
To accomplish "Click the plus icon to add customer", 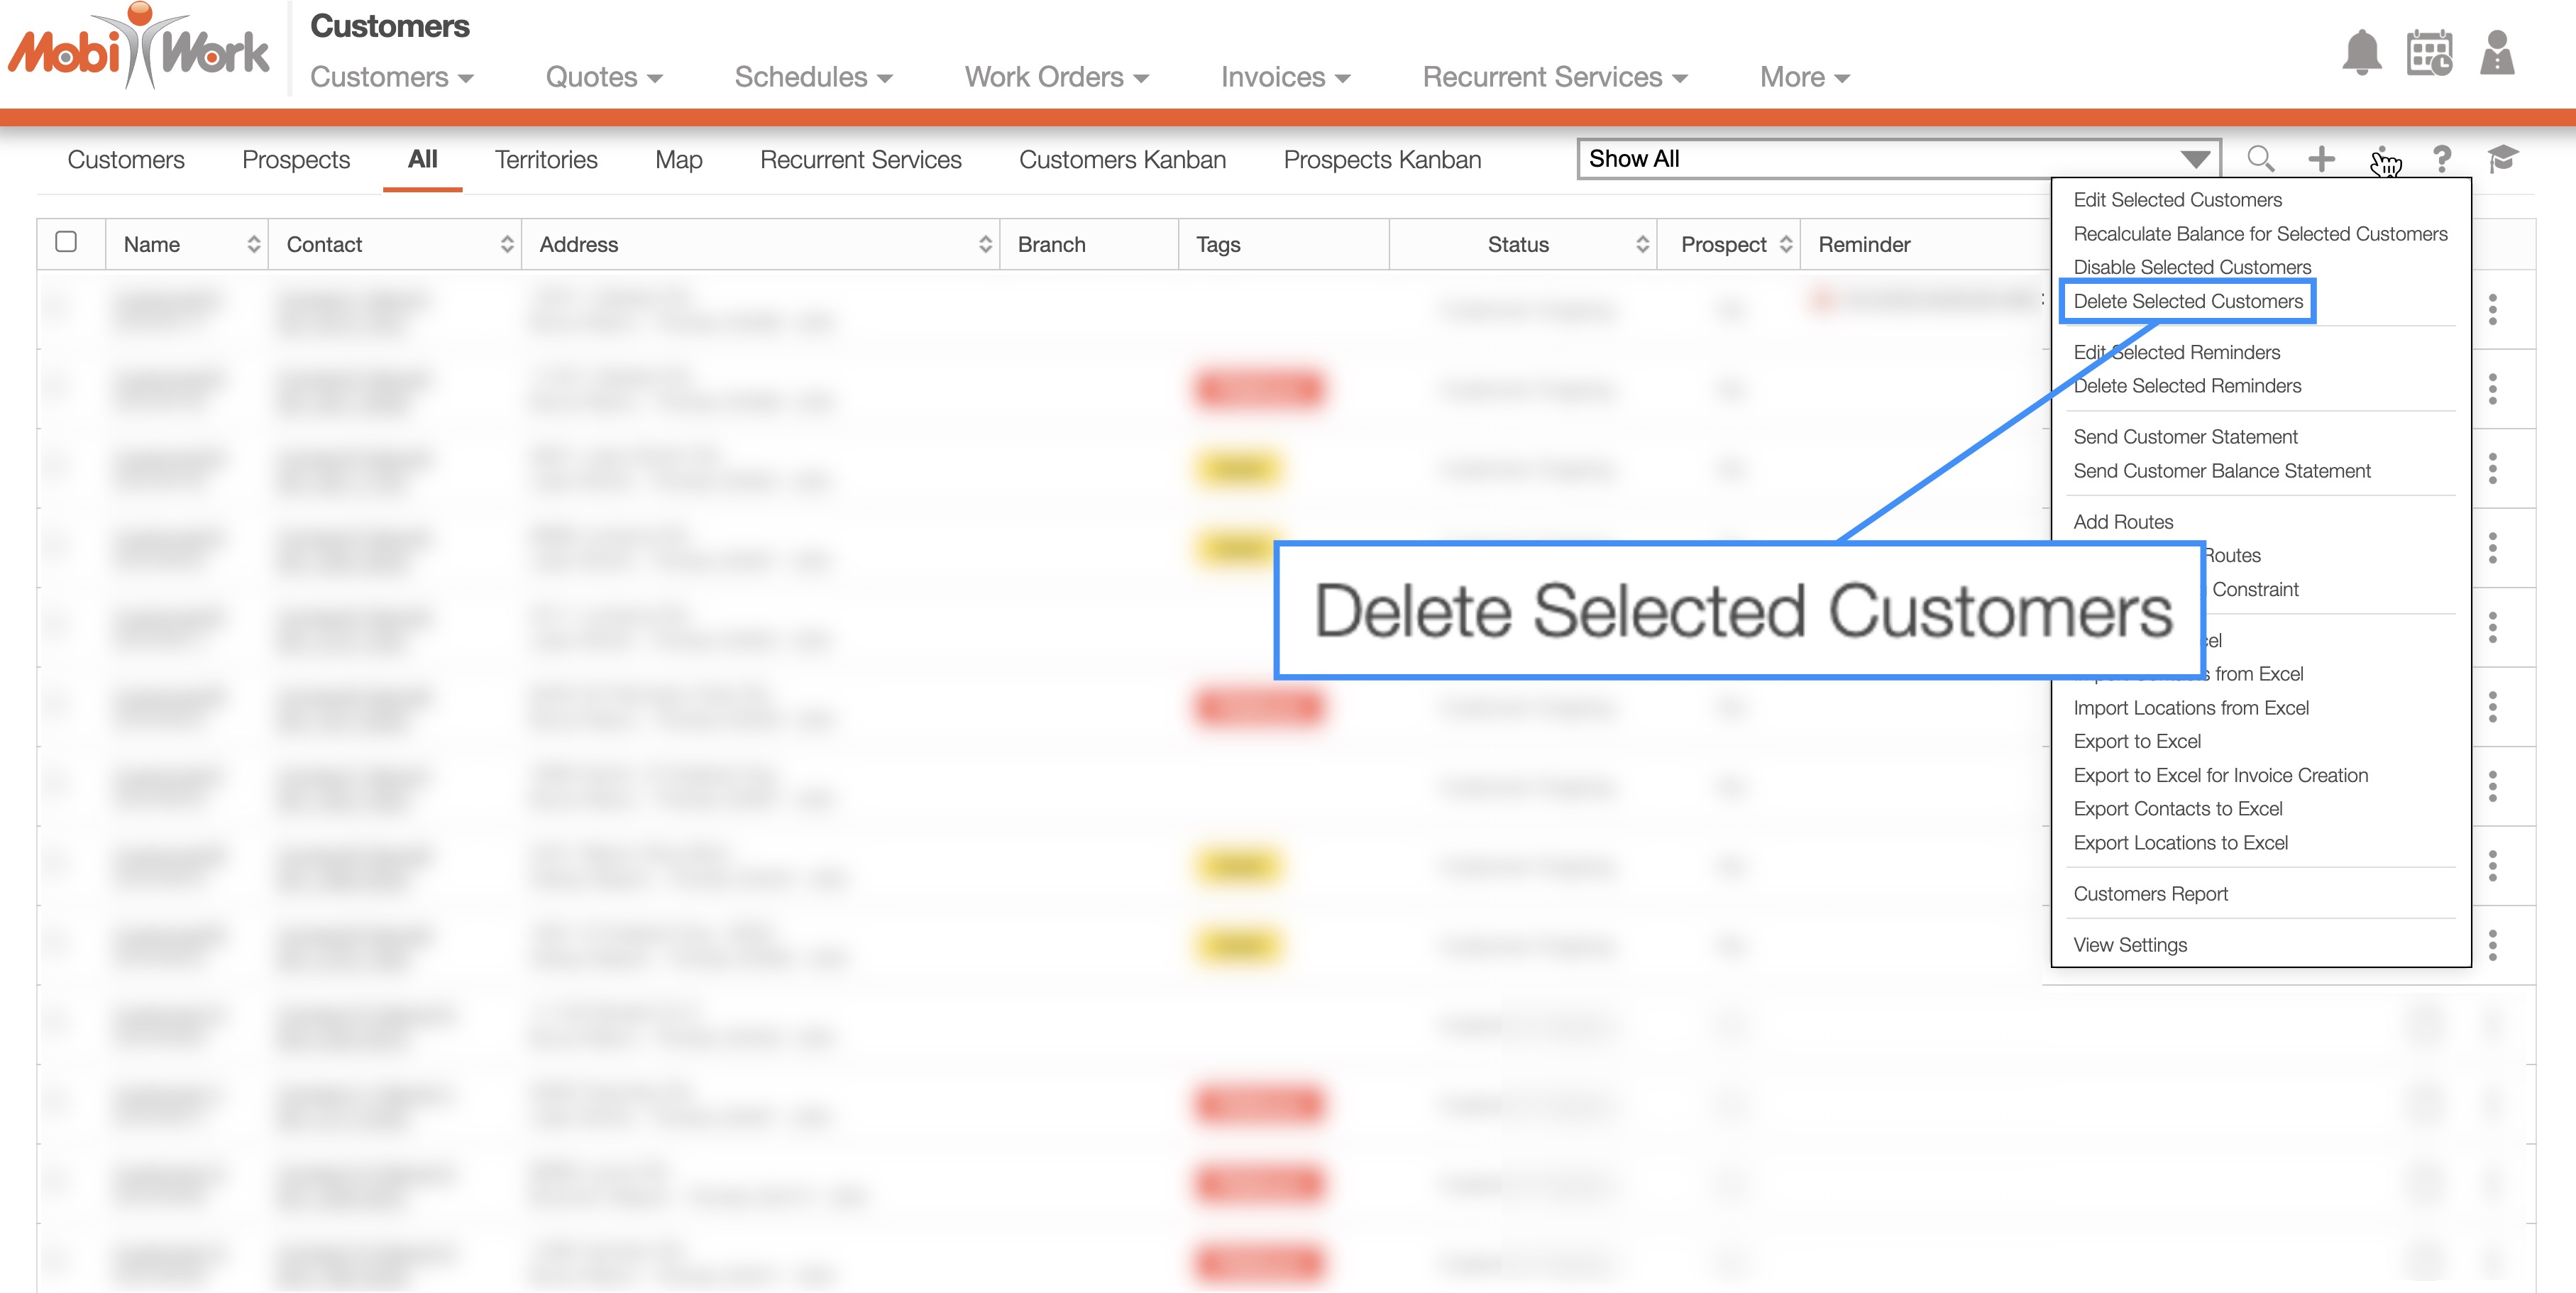I will pos(2321,159).
